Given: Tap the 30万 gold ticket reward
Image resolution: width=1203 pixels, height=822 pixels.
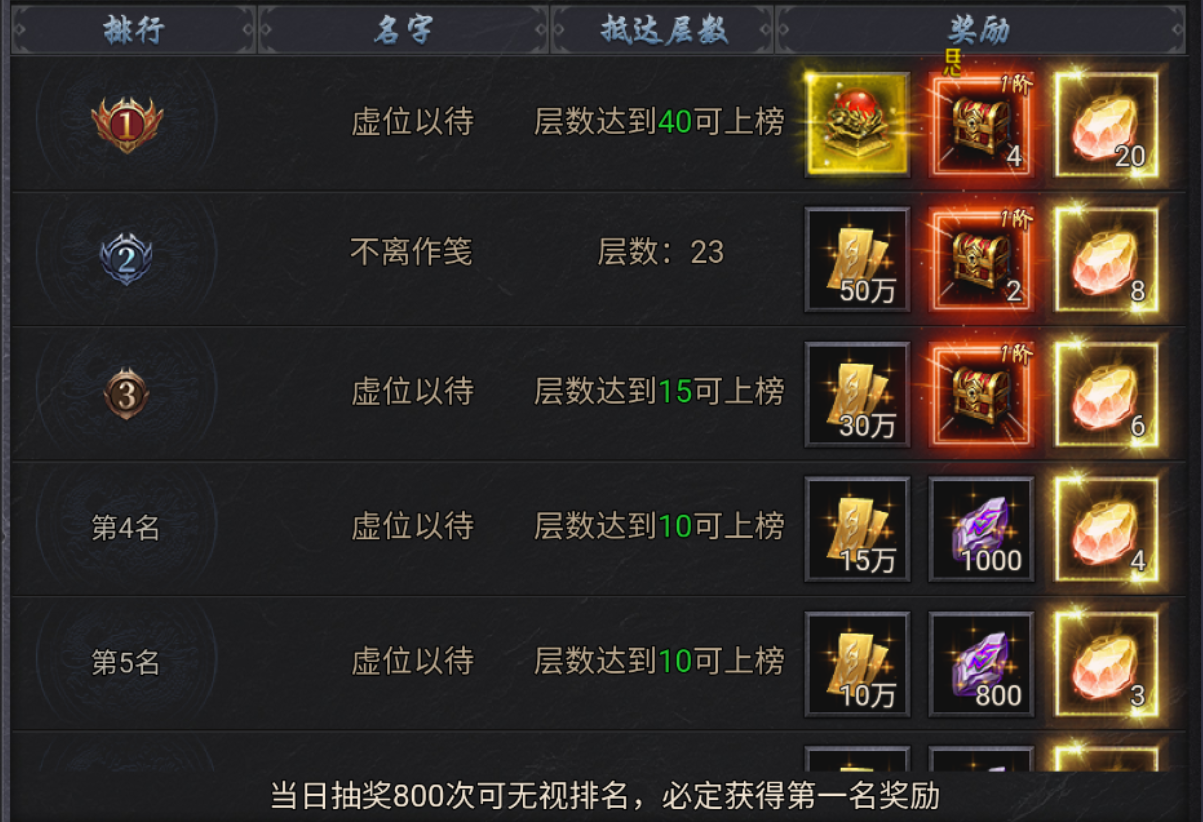Looking at the screenshot, I should click(858, 394).
